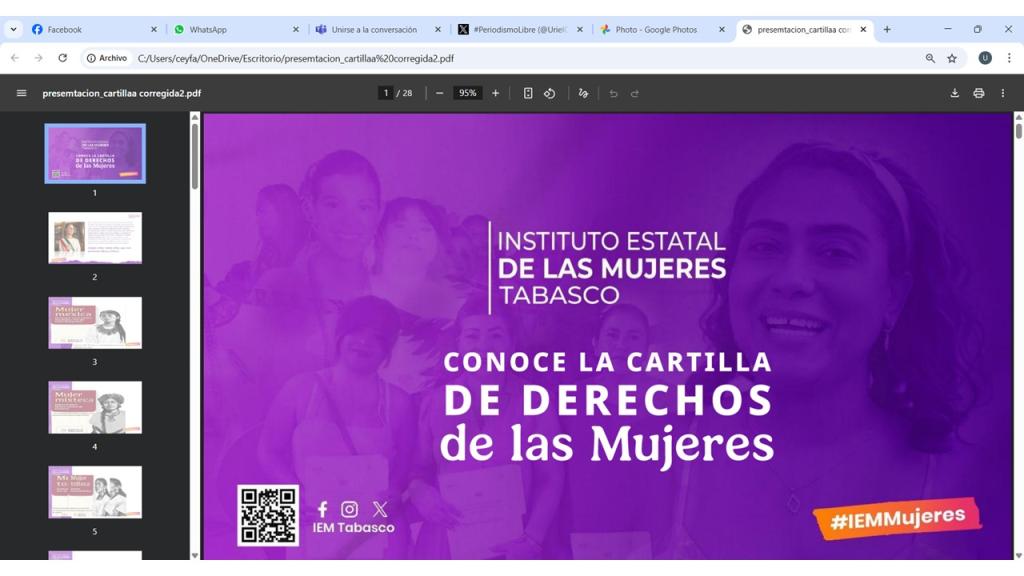This screenshot has width=1024, height=576.
Task: Rotate the PDF counterclockwise
Action: [x=549, y=93]
